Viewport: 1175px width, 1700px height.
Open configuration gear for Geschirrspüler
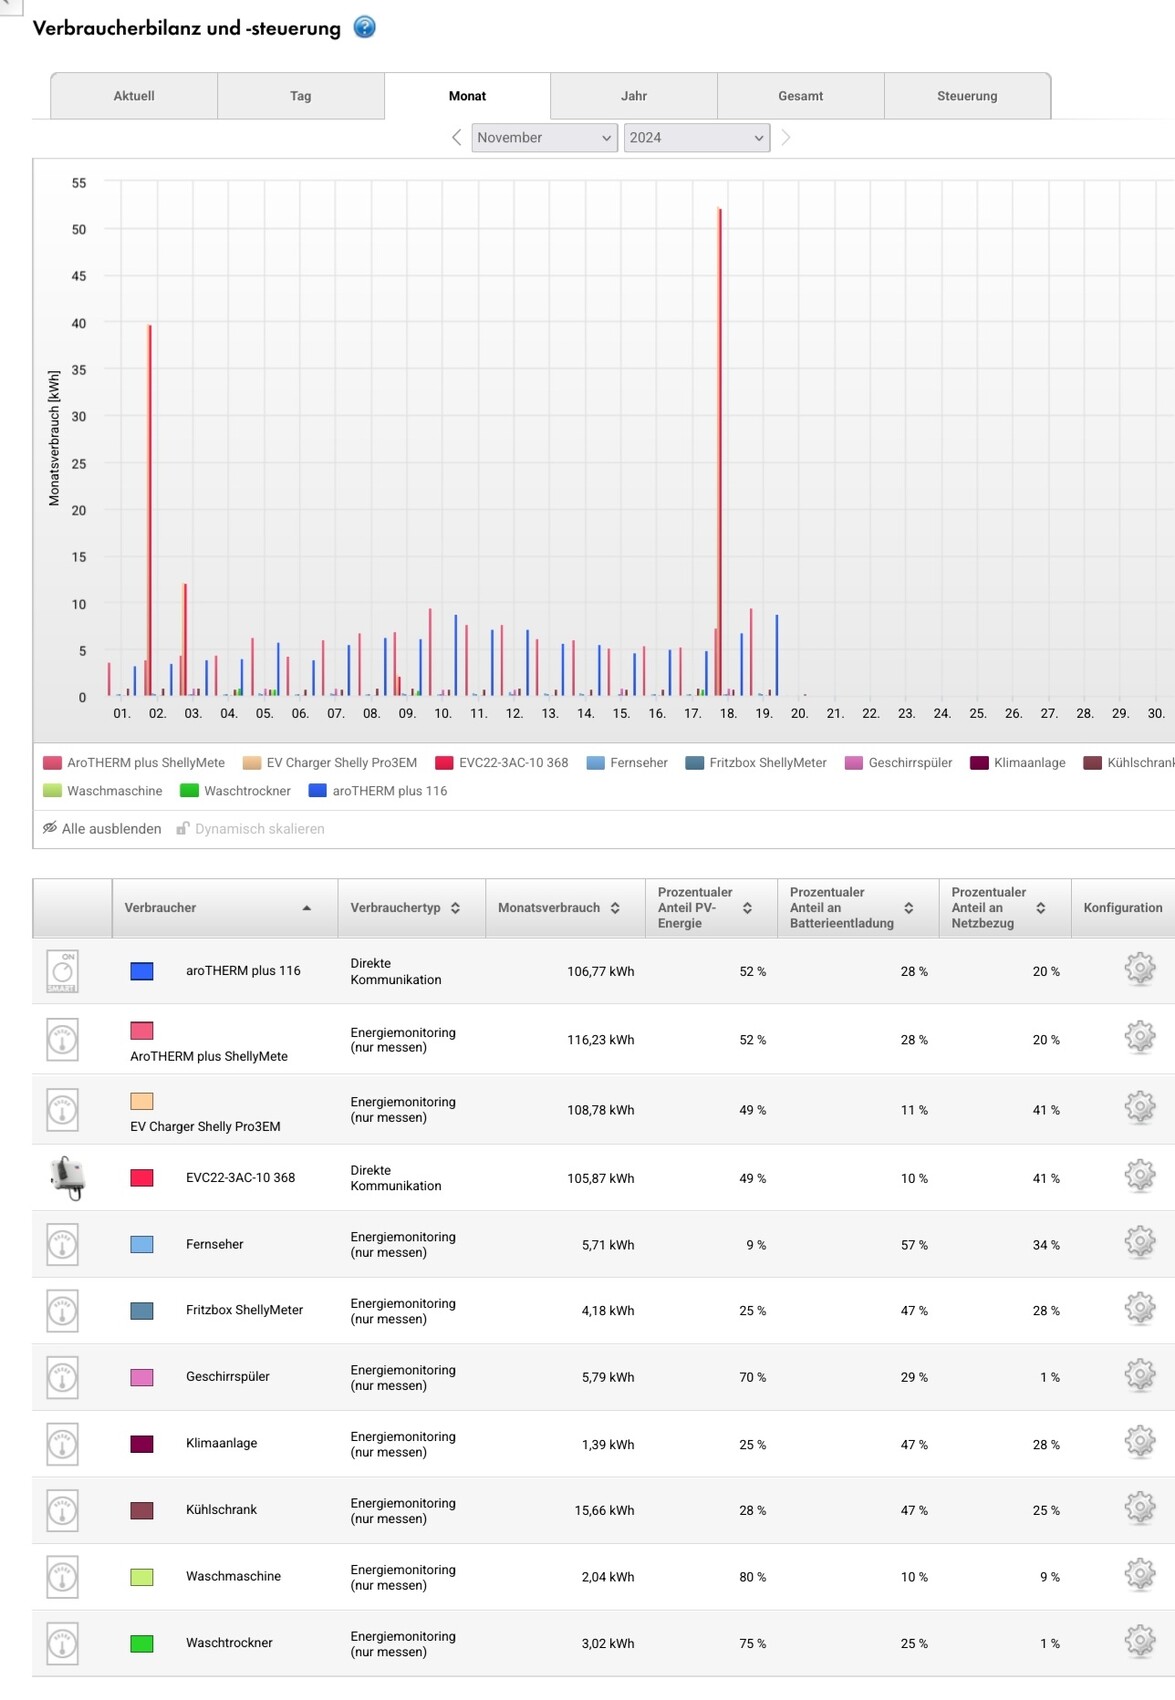point(1139,1376)
